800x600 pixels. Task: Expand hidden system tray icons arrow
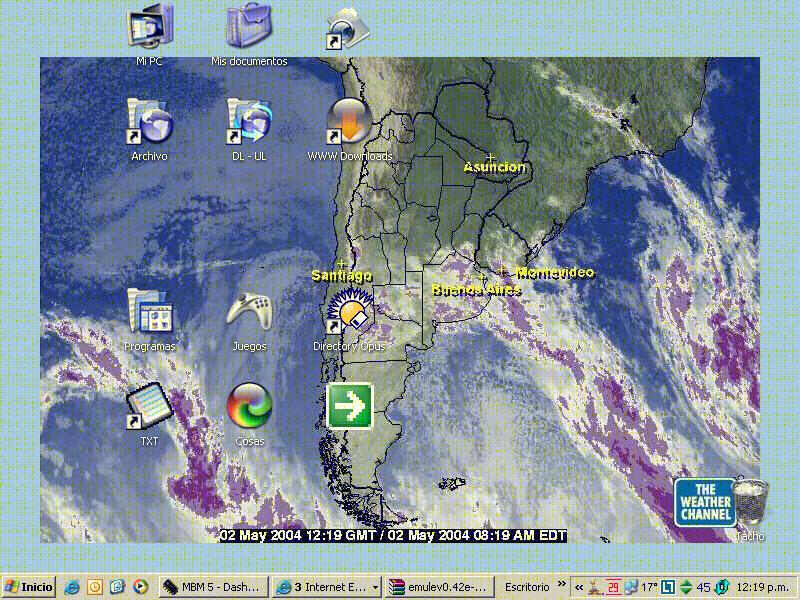click(x=579, y=587)
